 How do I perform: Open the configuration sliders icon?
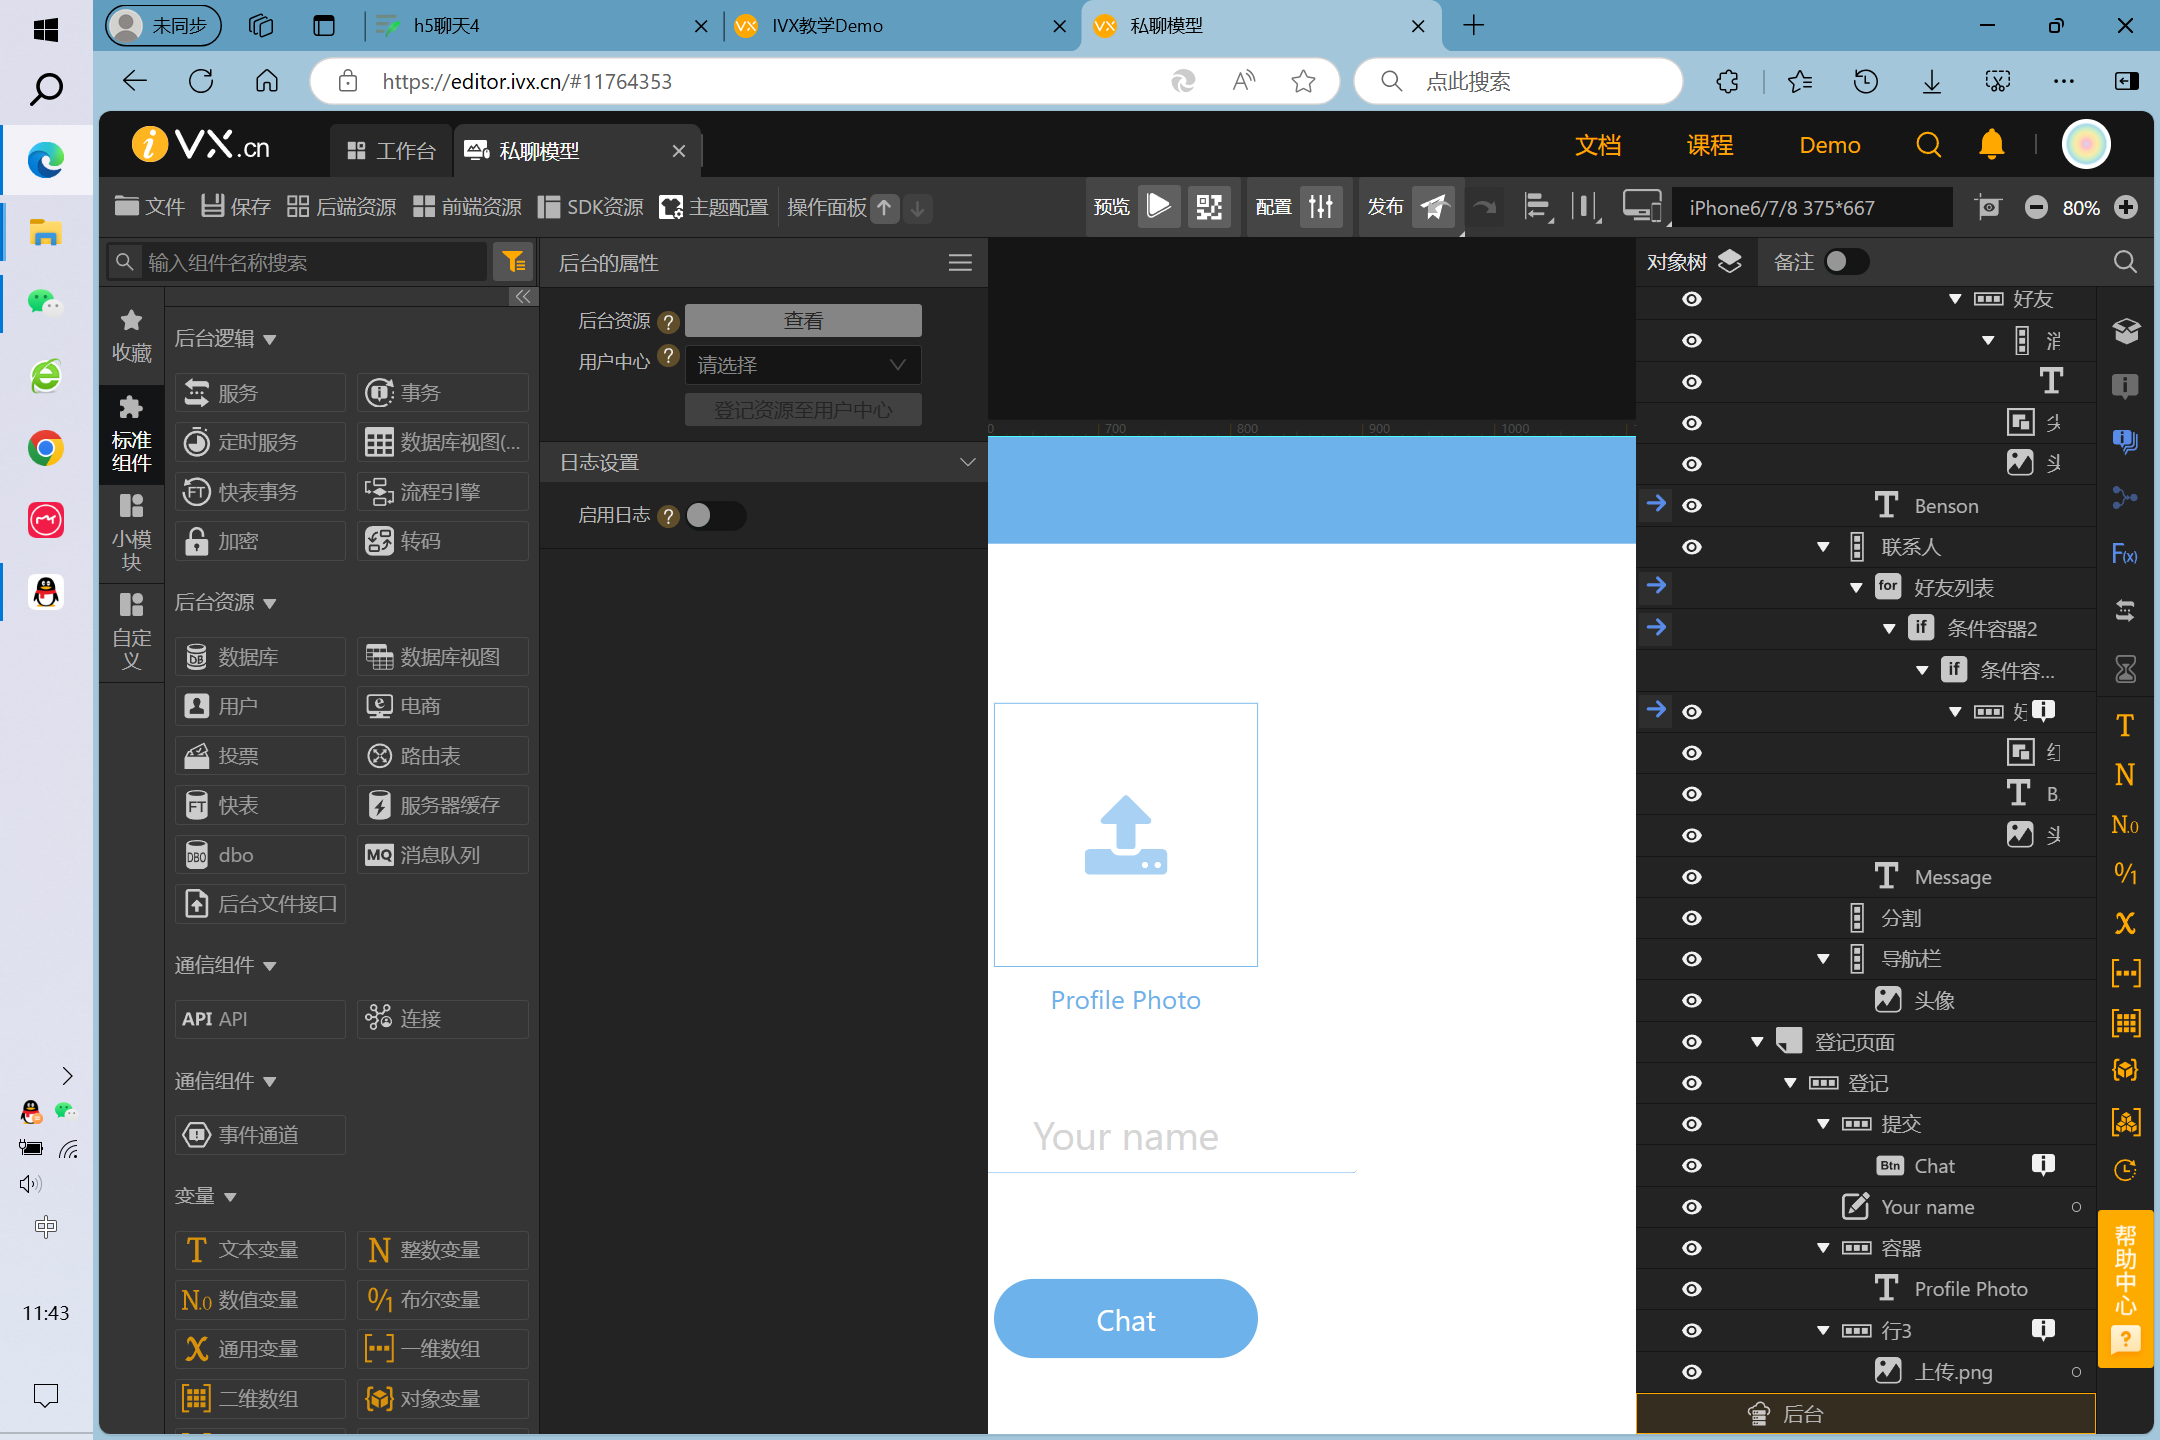[1321, 207]
